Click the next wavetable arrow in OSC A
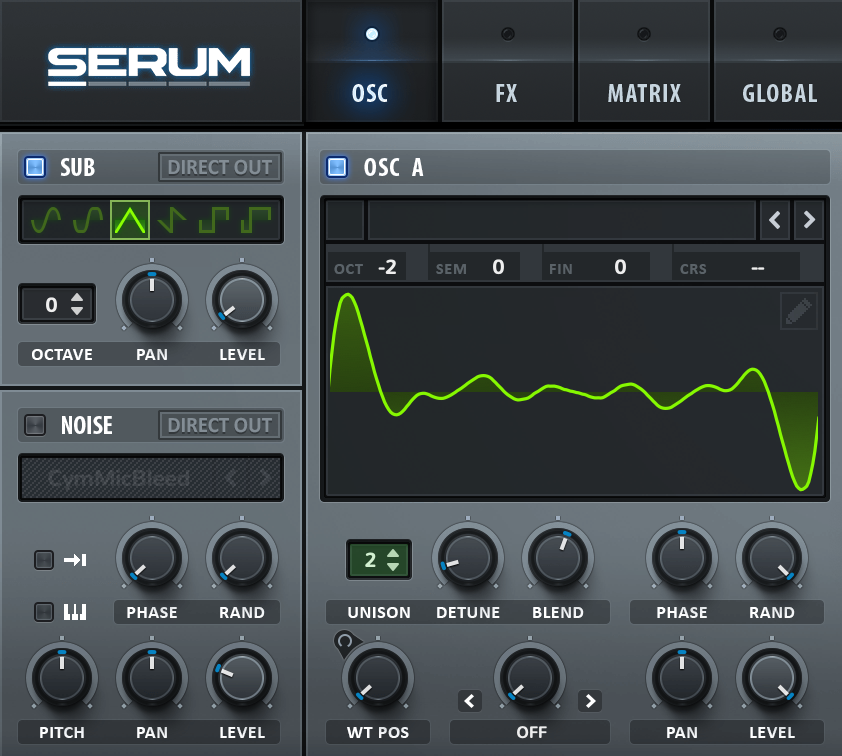Screen dimensions: 842x756 pyautogui.click(x=808, y=220)
